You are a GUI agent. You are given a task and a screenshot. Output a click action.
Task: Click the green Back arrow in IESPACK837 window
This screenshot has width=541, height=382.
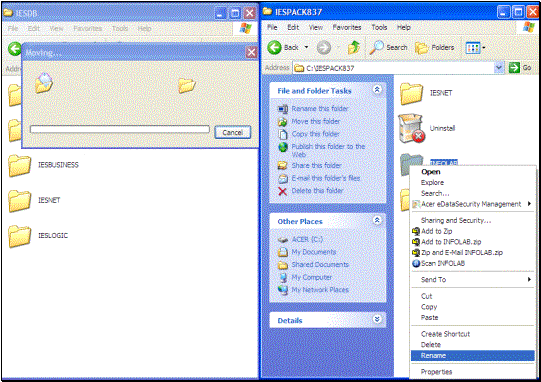(x=275, y=47)
